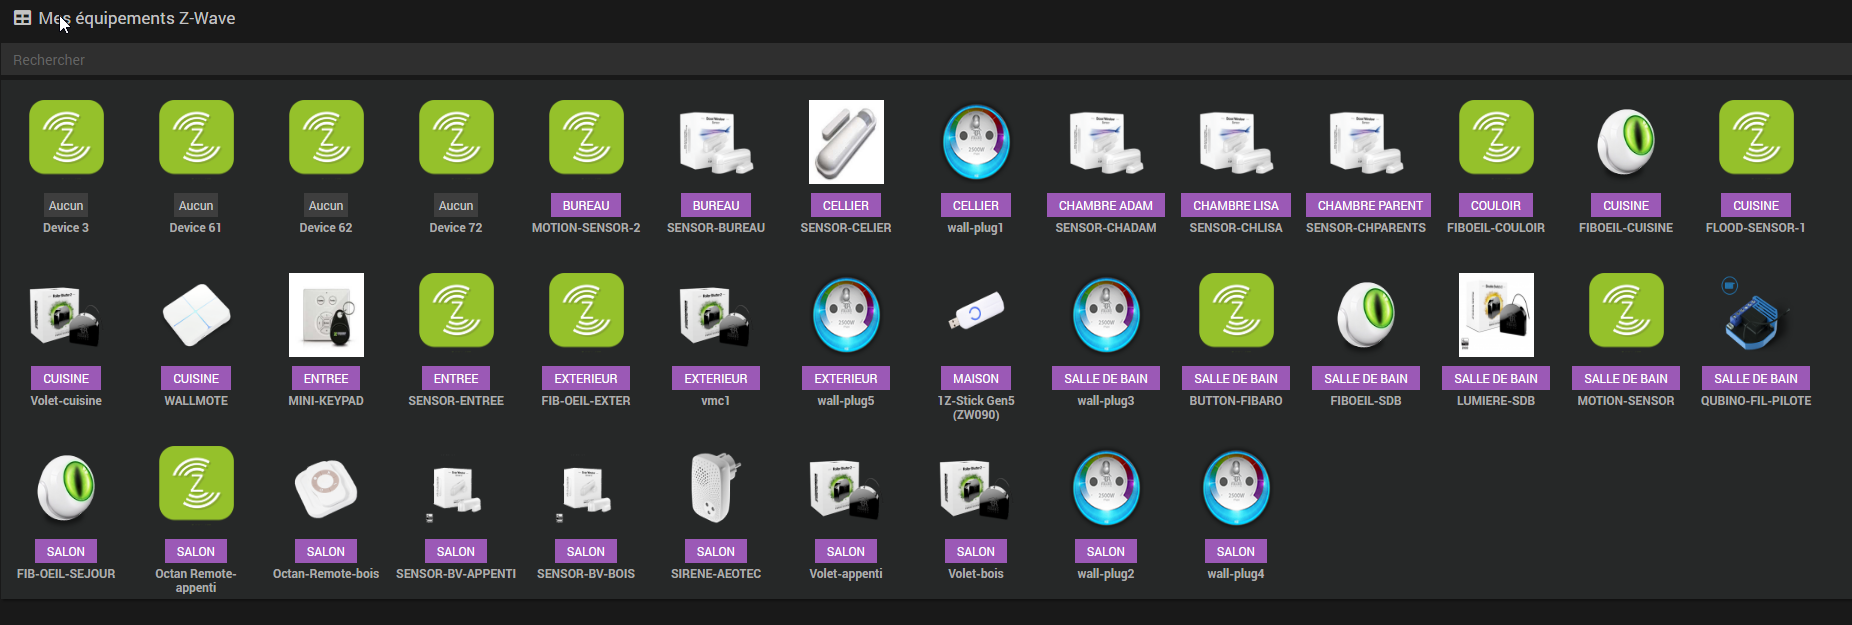Open the LUMIERE-SDB device image
Viewport: 1852px width, 625px height.
pyautogui.click(x=1496, y=315)
